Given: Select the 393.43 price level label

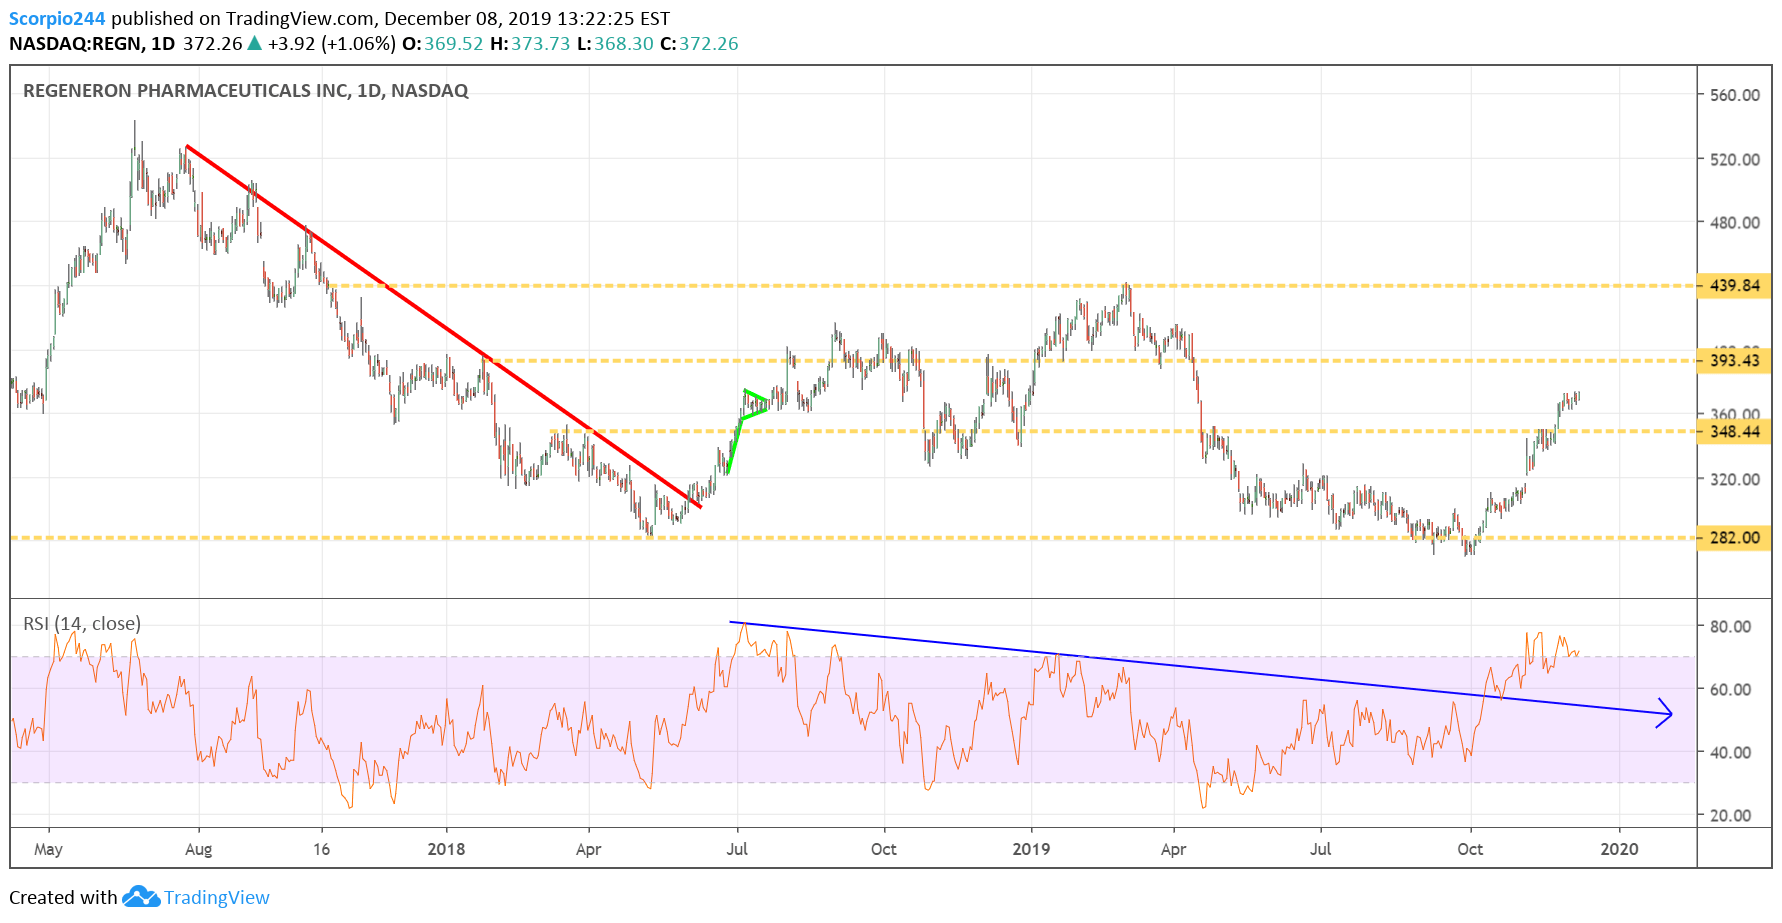Looking at the screenshot, I should click(x=1735, y=361).
